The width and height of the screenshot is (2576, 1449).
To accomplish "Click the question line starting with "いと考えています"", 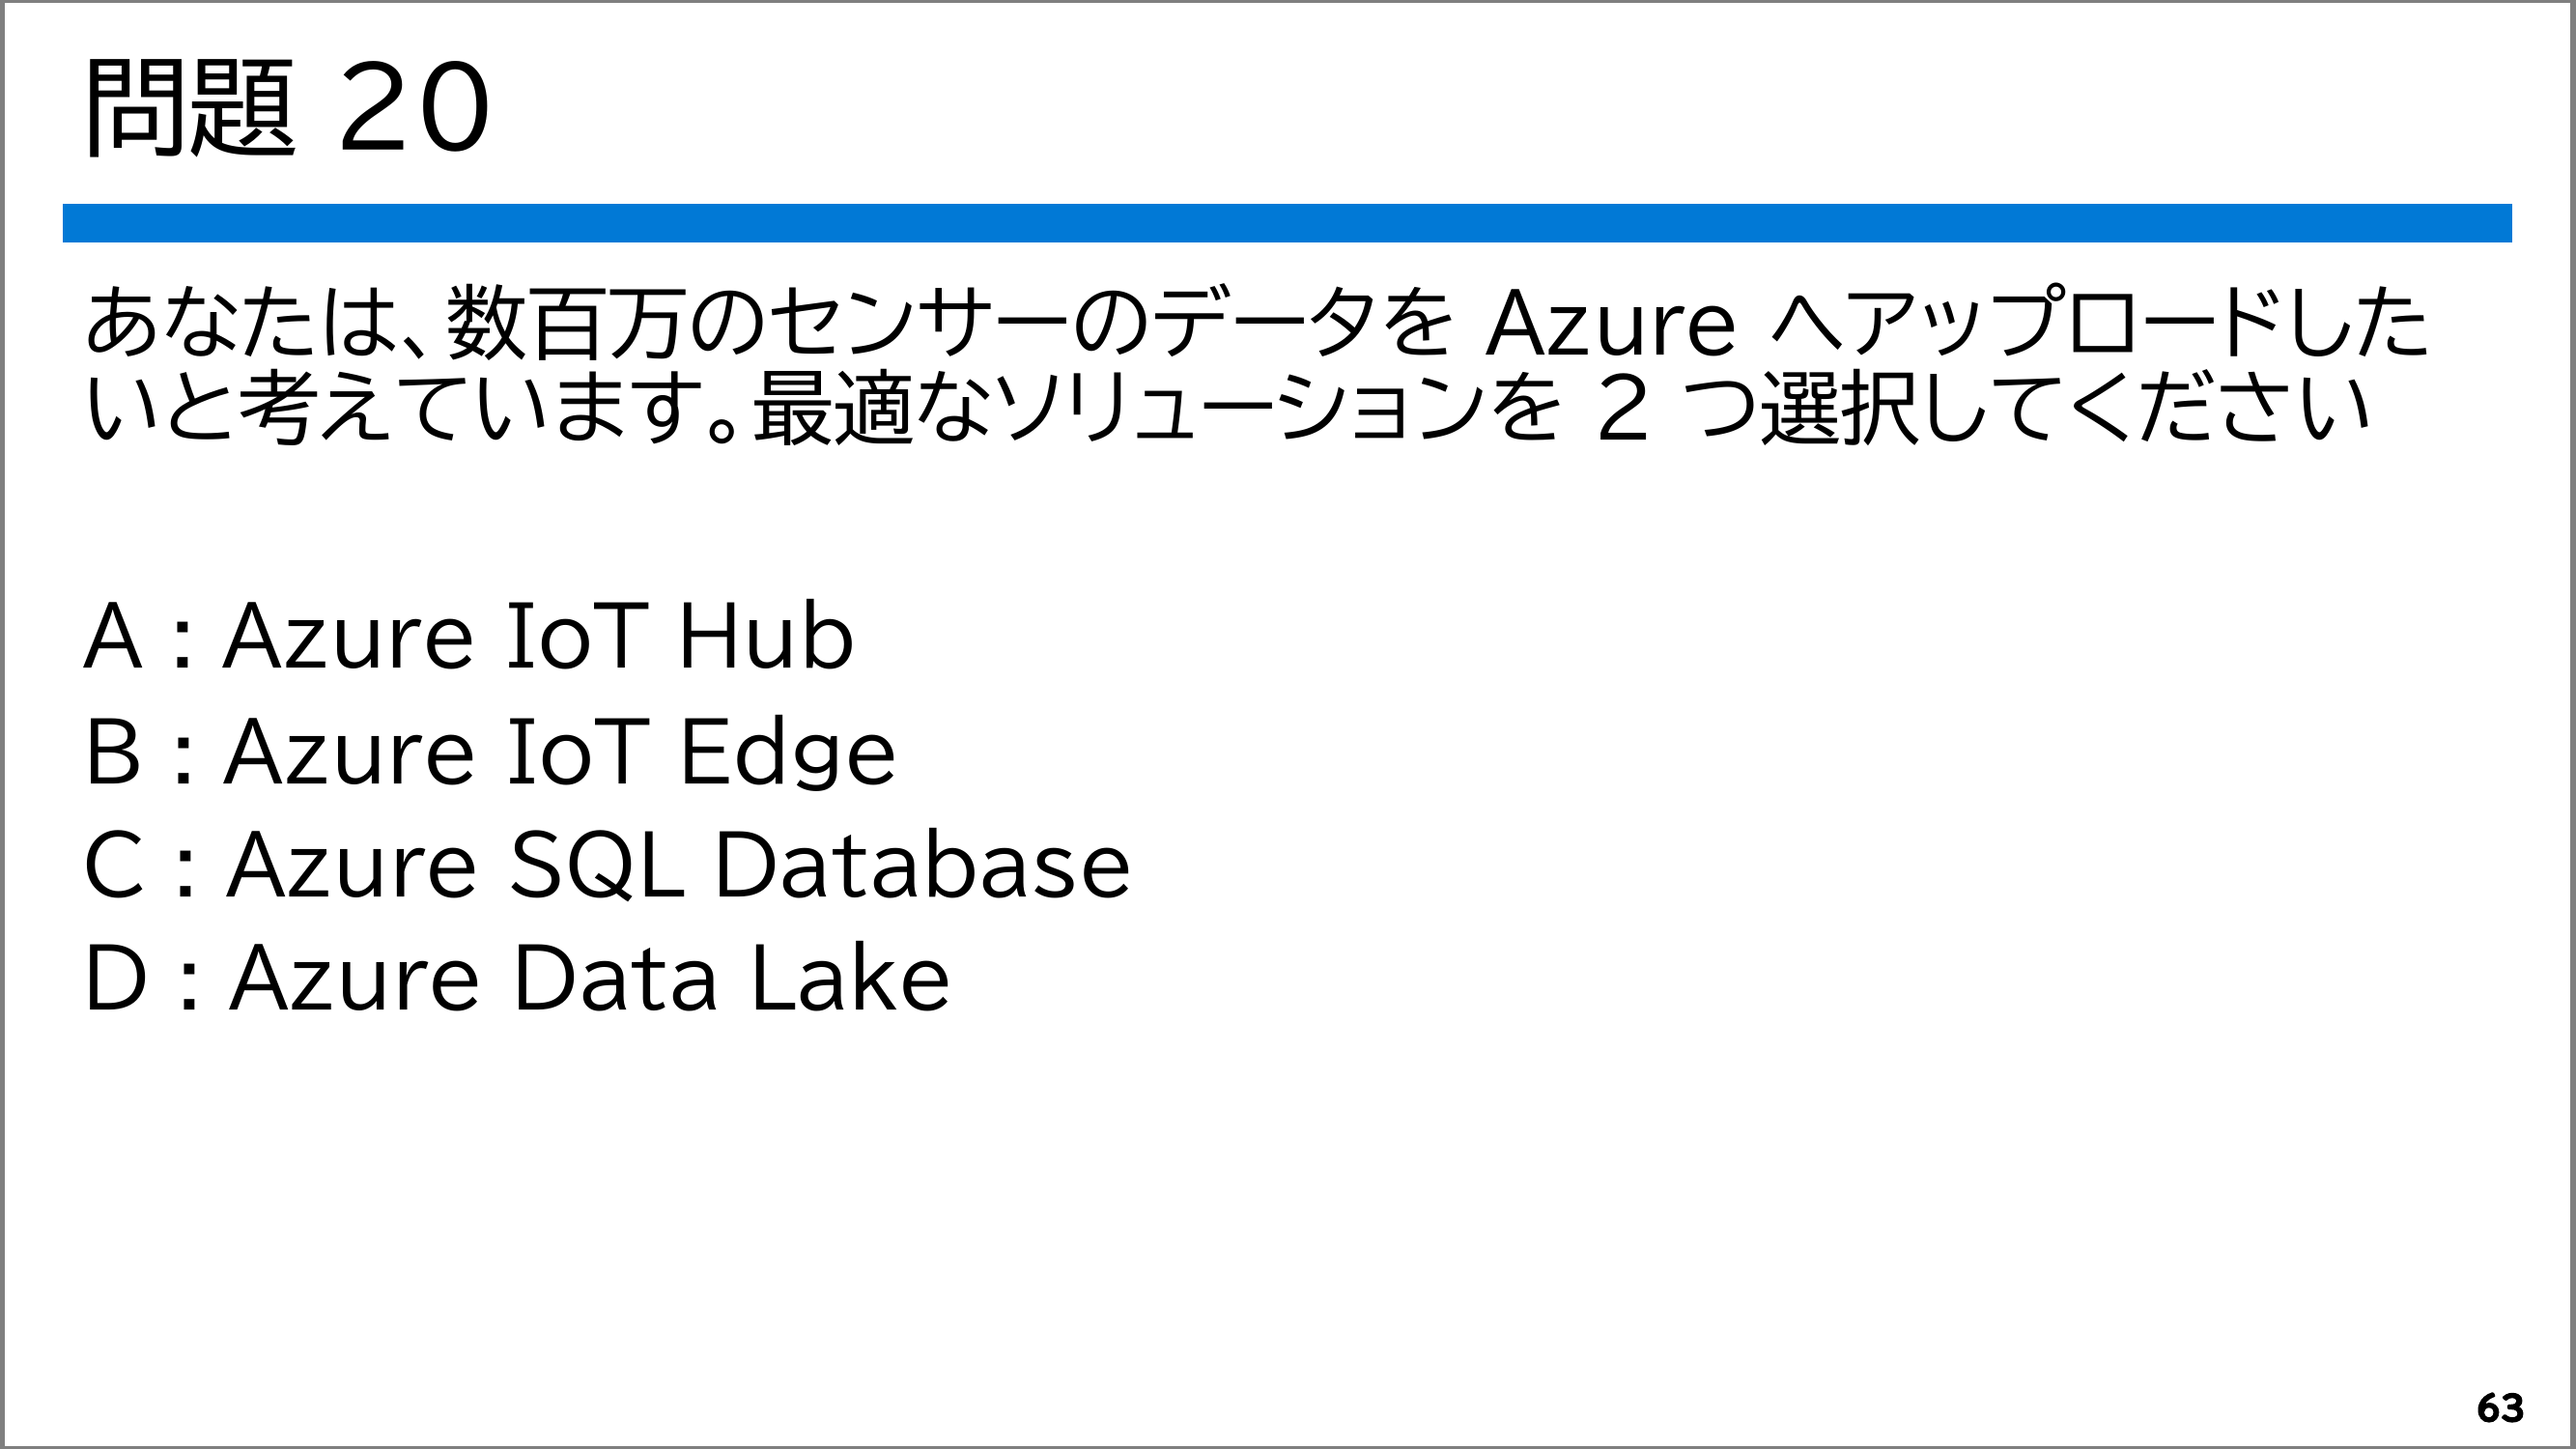I will click(1227, 408).
